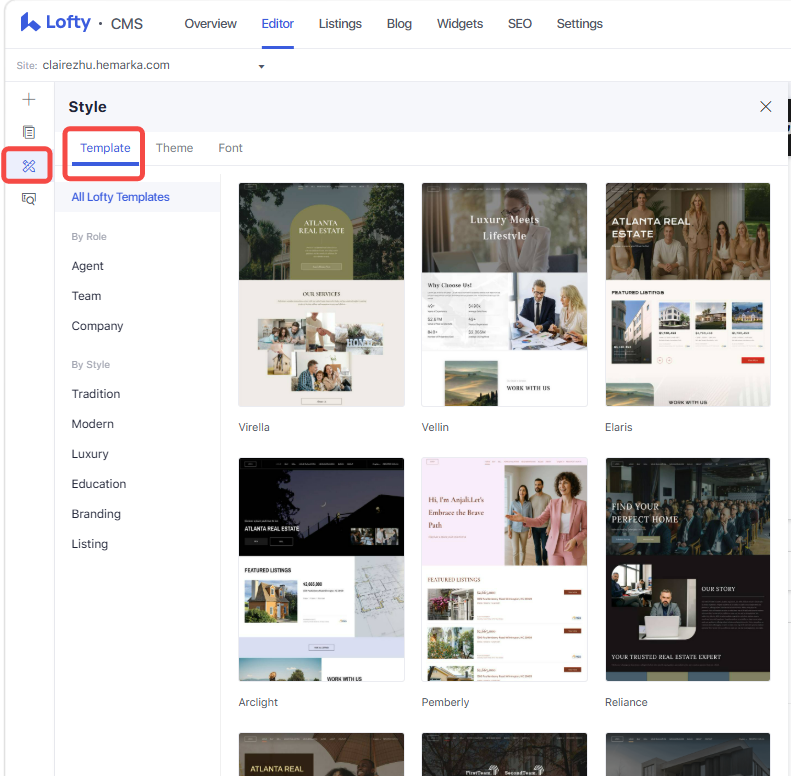Open the add (plus) sidebar icon
791x776 pixels.
29,99
